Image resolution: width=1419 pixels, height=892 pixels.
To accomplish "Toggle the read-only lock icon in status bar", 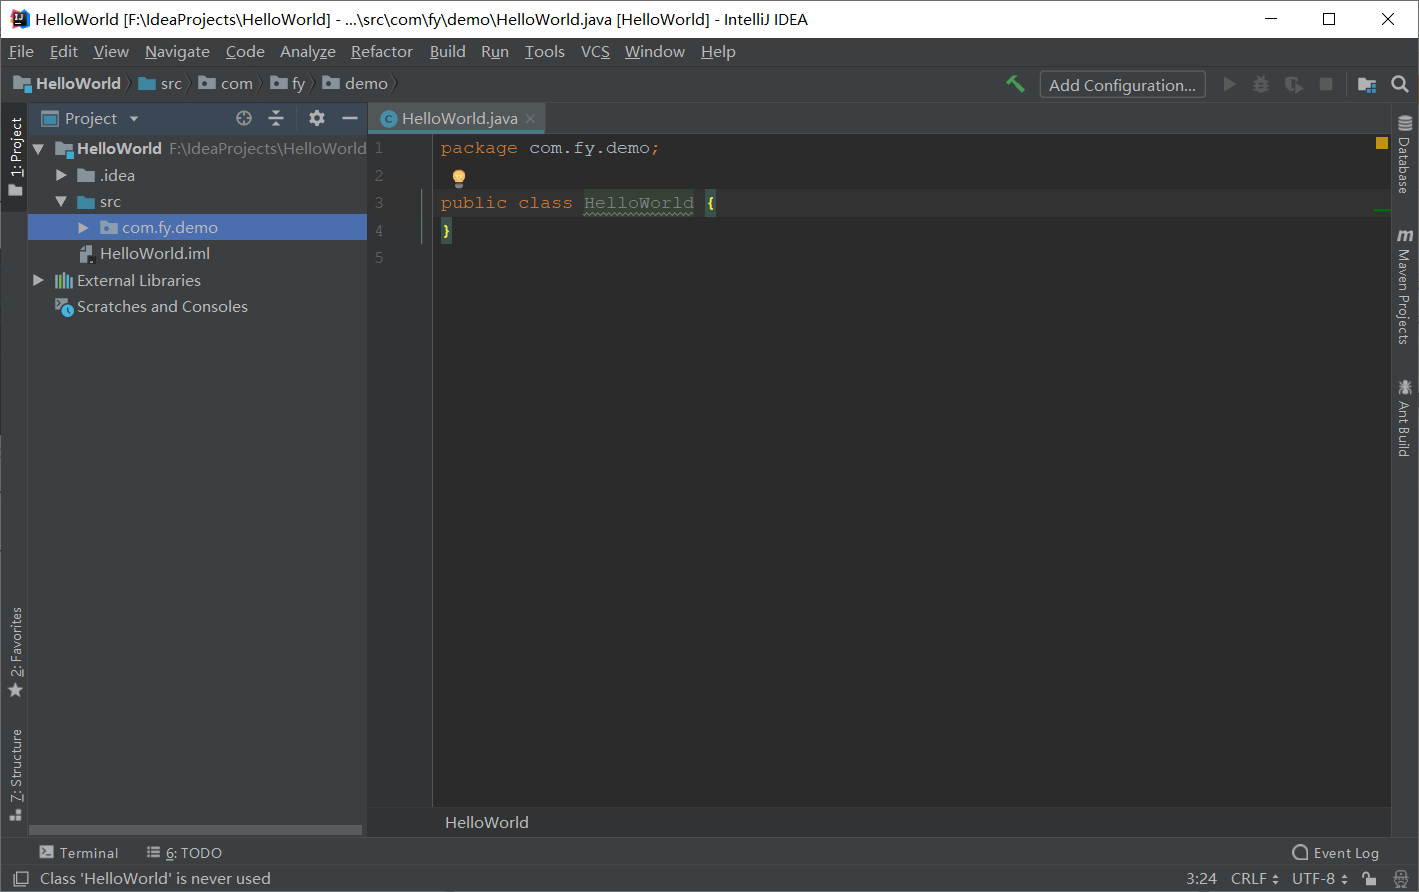I will [1369, 878].
